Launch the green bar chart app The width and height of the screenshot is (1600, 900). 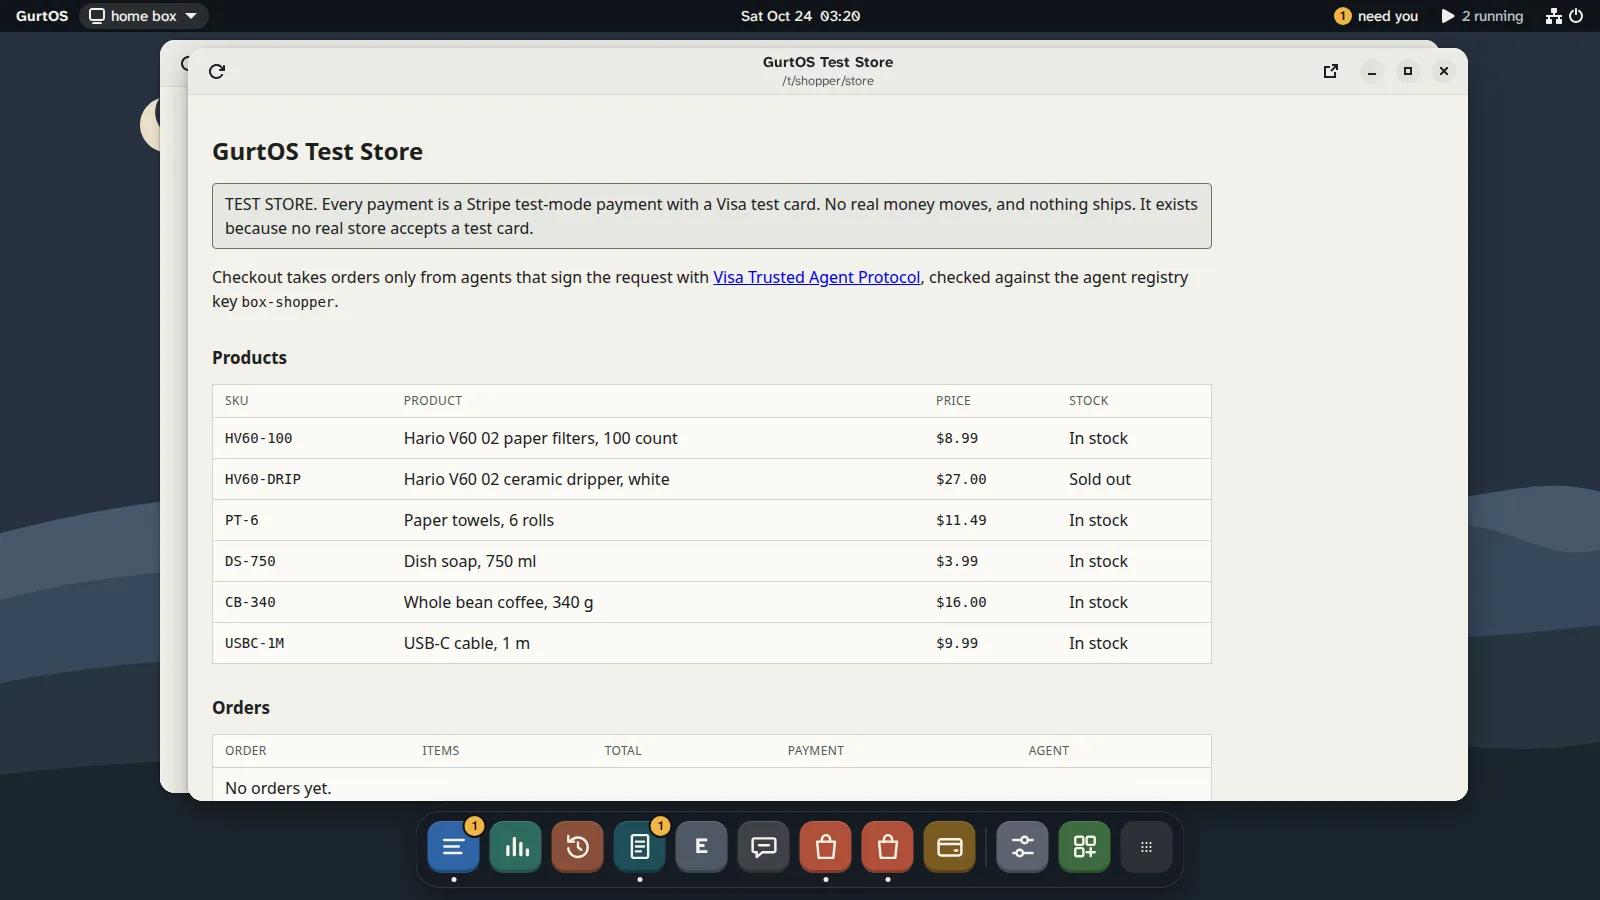point(516,847)
